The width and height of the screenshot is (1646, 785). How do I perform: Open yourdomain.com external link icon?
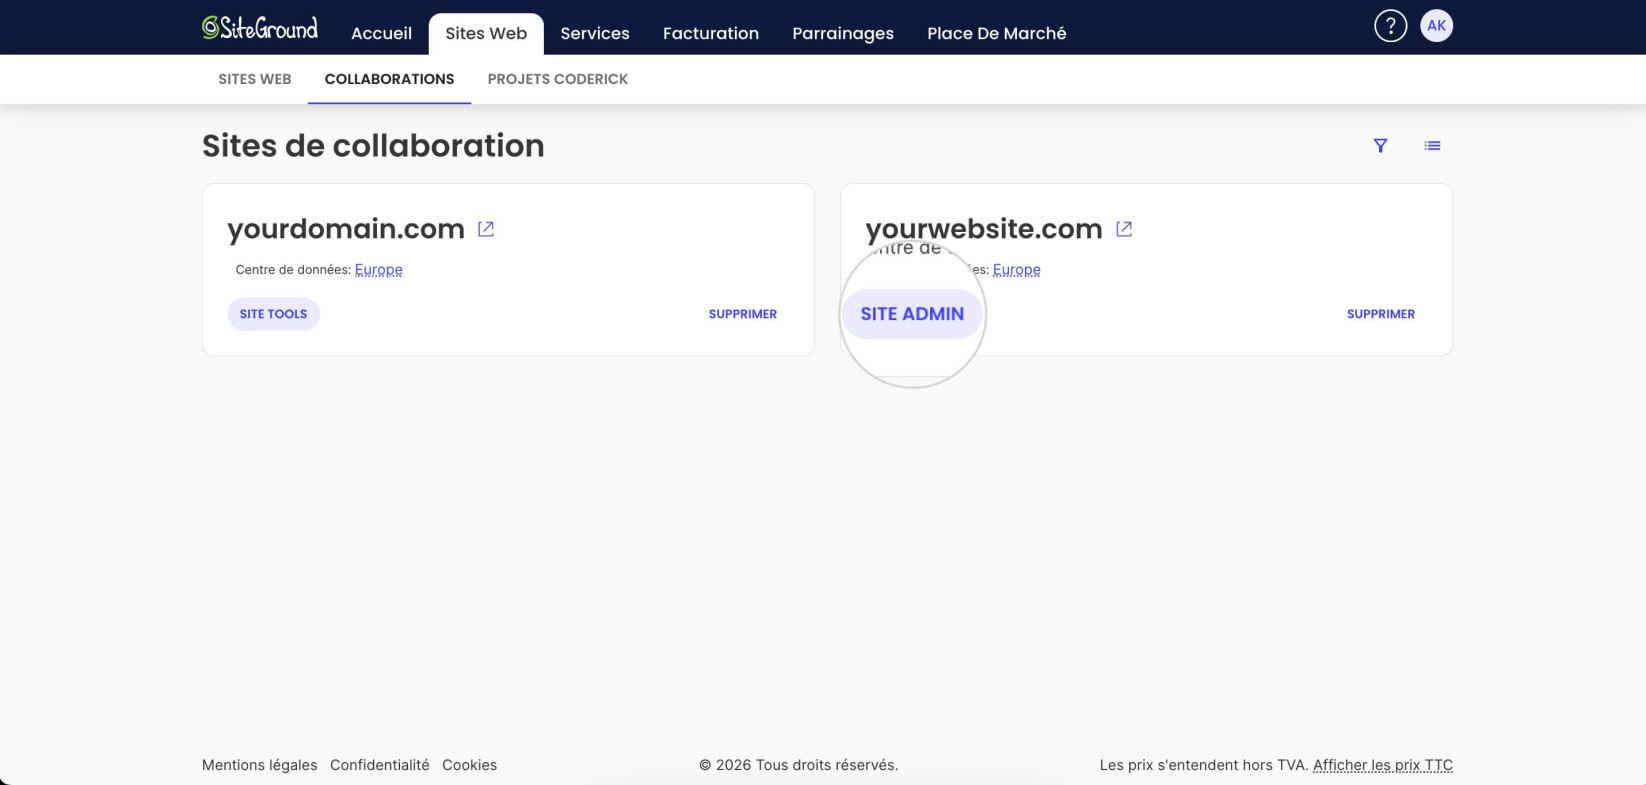pos(486,229)
